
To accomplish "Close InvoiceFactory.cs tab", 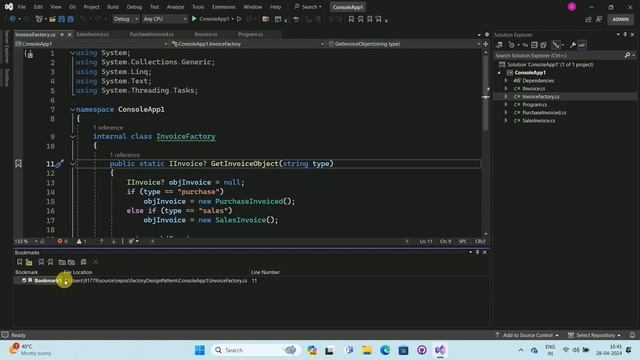I will click(69, 35).
